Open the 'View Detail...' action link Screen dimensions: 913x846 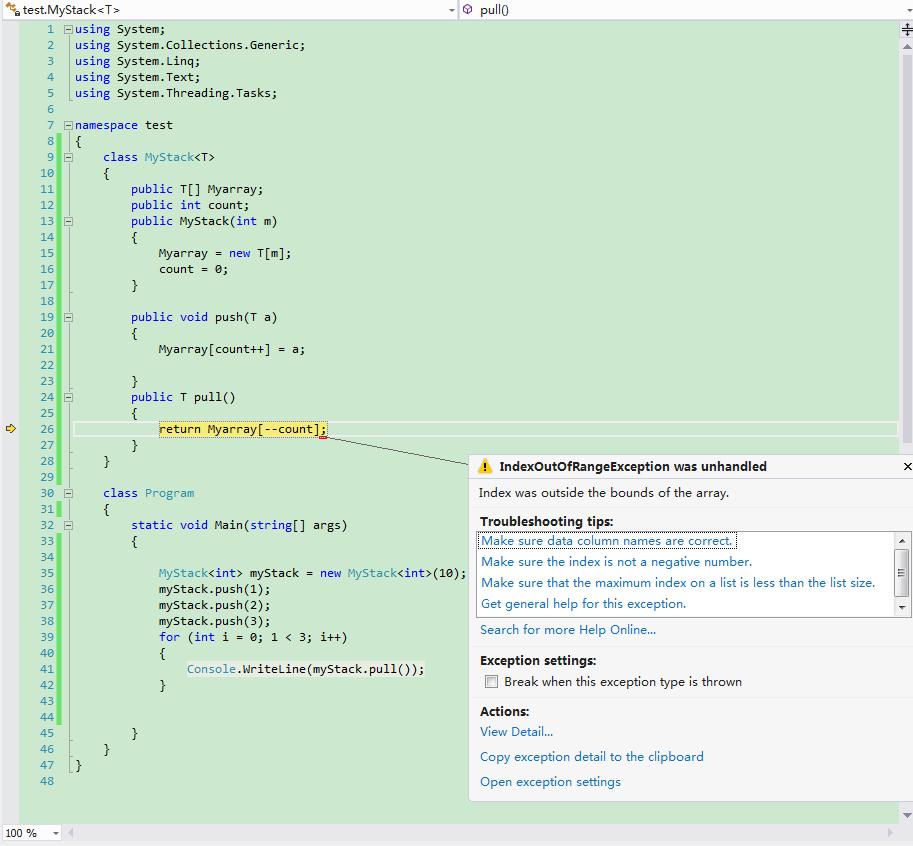click(516, 732)
